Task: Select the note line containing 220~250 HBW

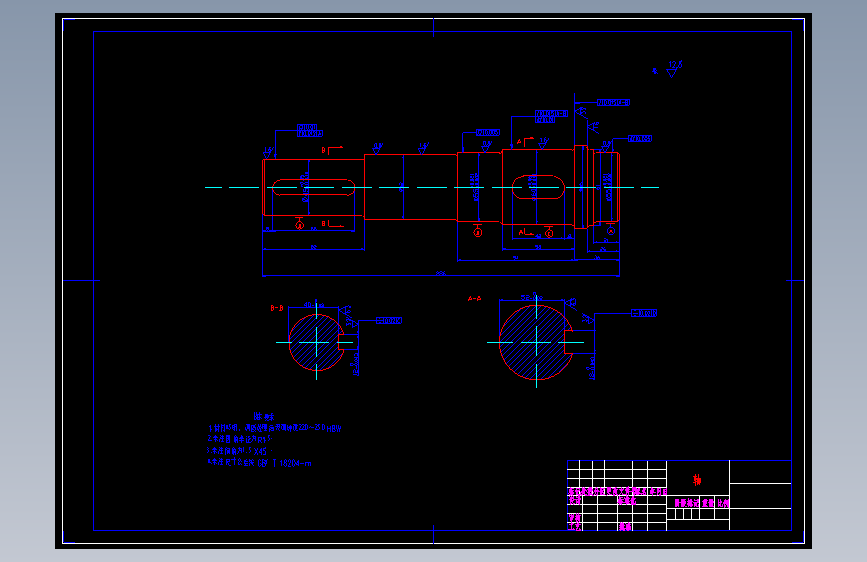Action: 275,428
